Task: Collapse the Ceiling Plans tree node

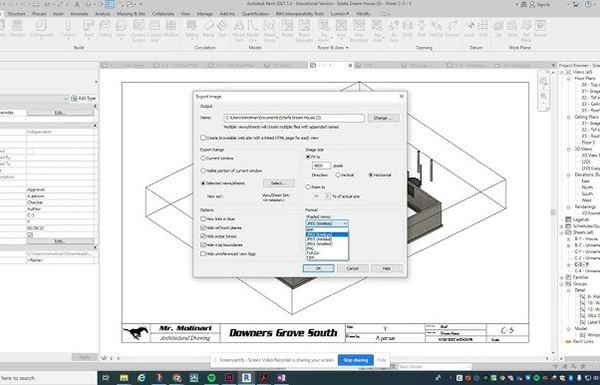Action: [x=569, y=117]
